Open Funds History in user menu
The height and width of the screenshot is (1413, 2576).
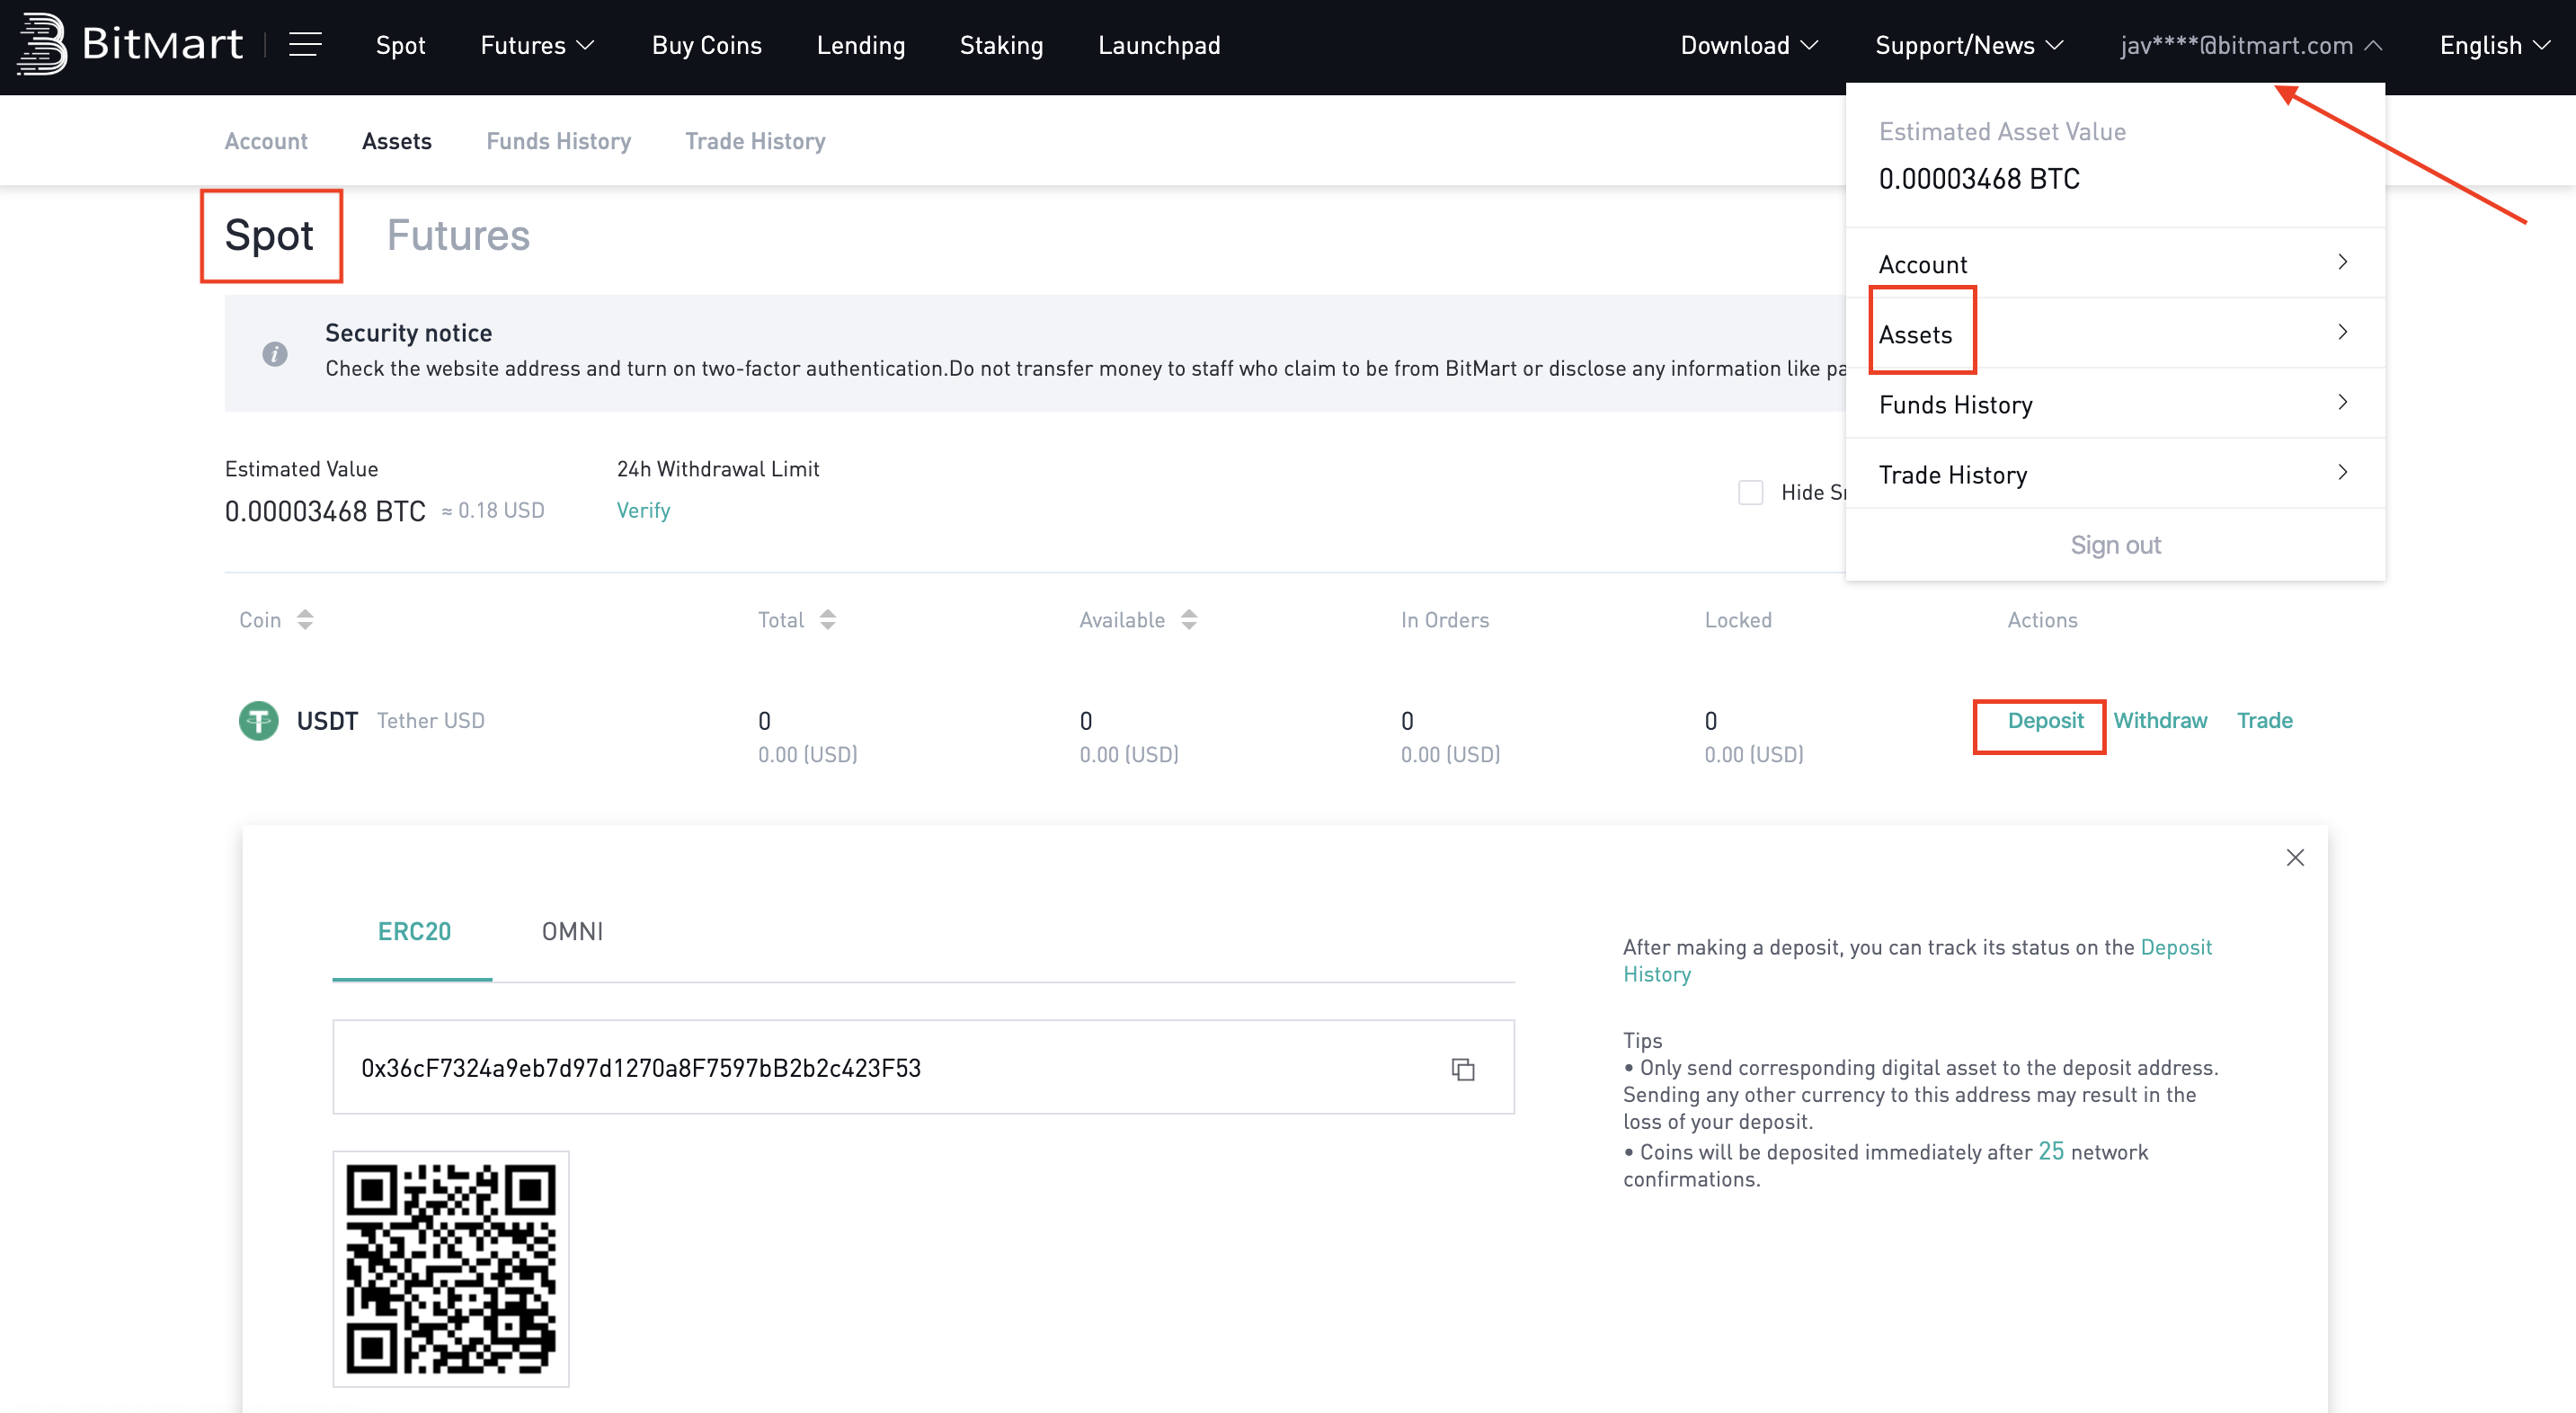[x=2115, y=403]
